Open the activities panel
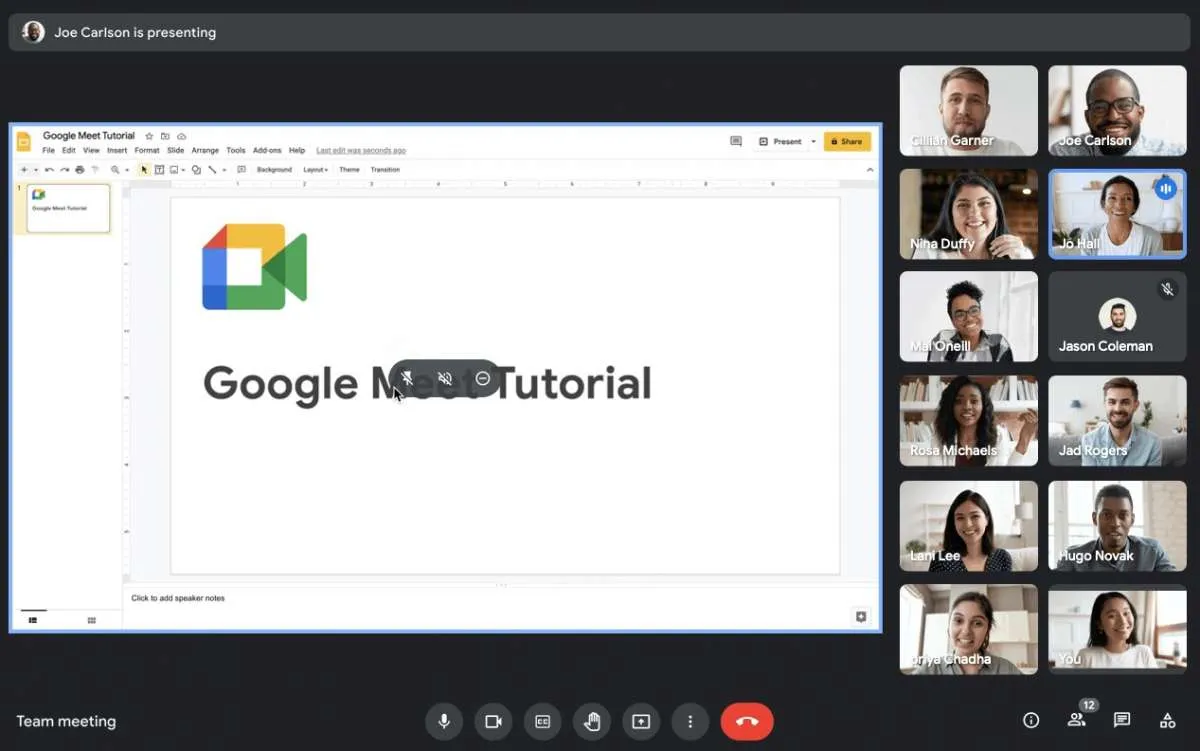1200x751 pixels. pos(1167,721)
